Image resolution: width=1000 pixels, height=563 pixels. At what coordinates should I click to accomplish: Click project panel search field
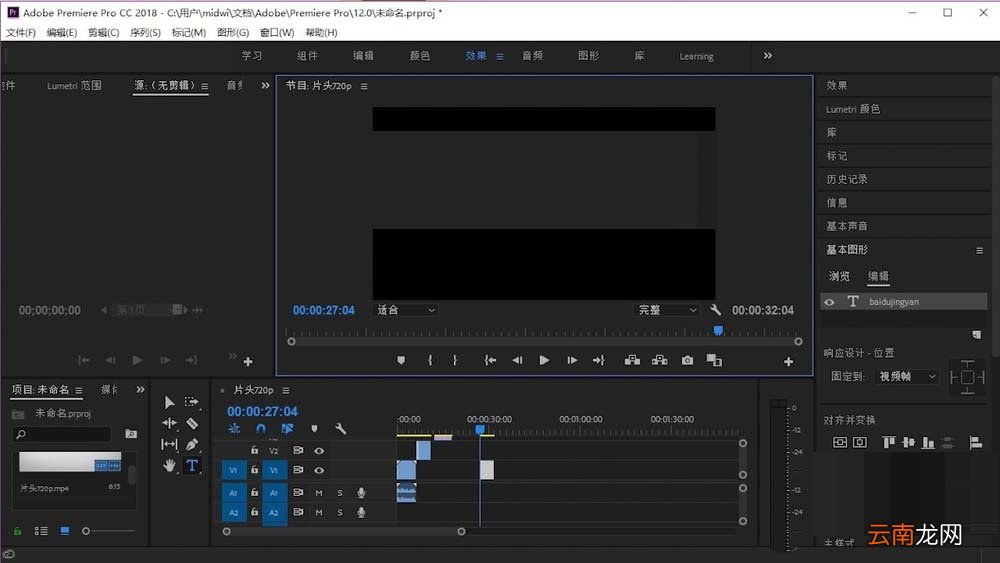62,434
